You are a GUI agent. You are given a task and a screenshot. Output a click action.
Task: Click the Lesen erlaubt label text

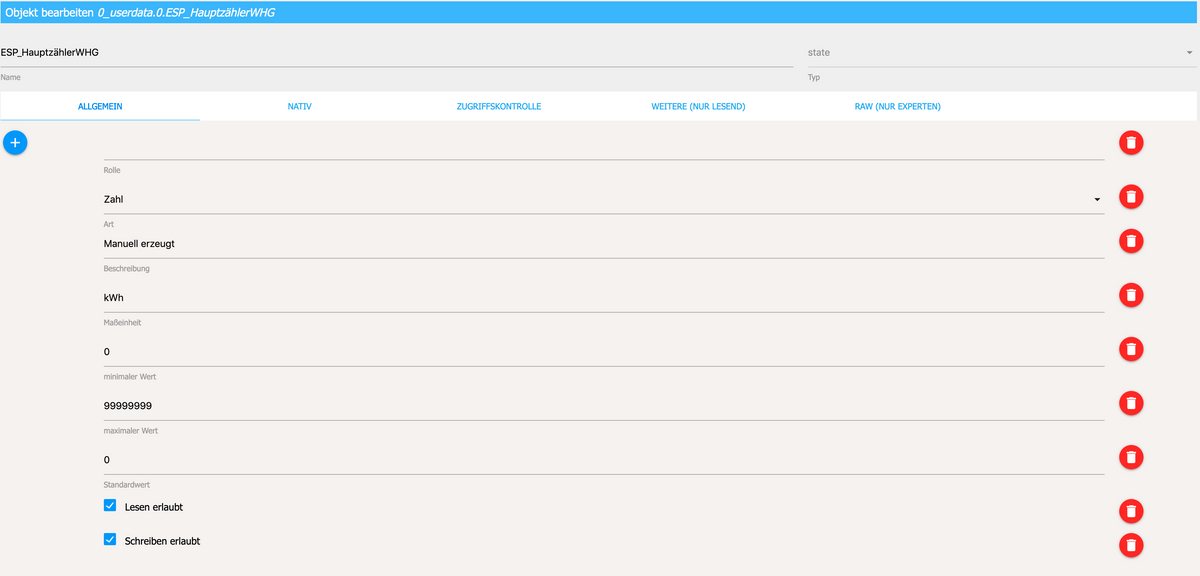(x=154, y=507)
